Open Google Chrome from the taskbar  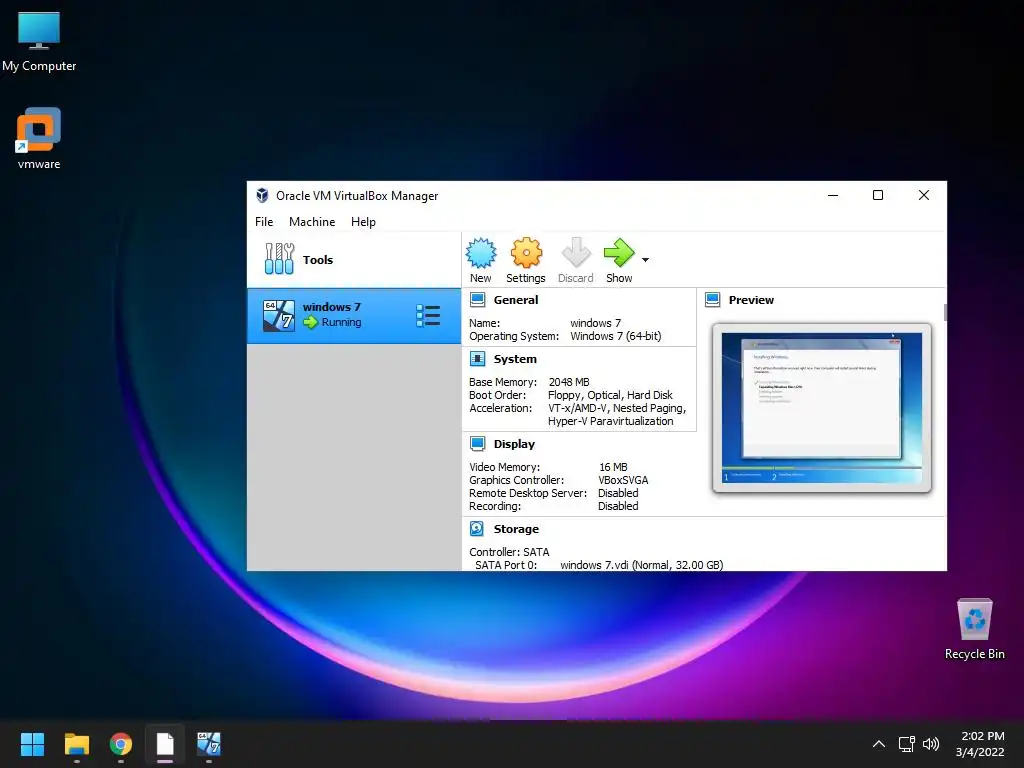pyautogui.click(x=121, y=744)
